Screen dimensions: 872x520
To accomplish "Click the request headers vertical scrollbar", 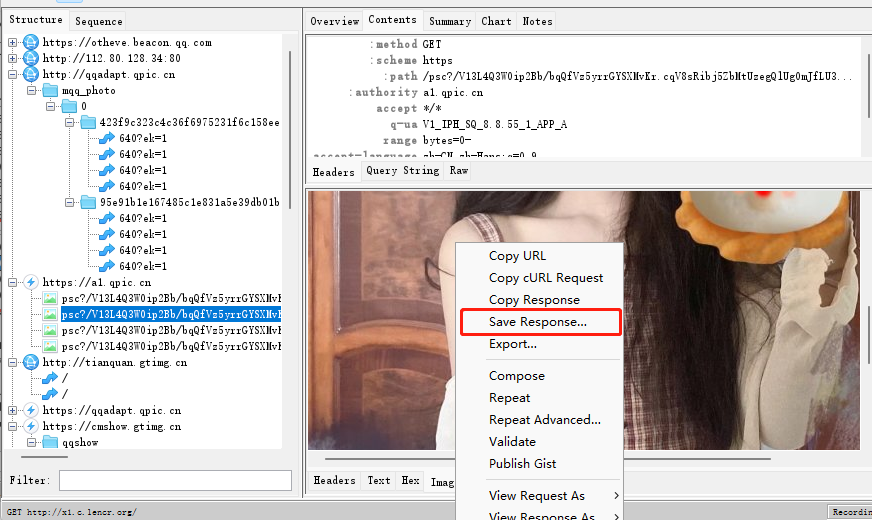I will 869,86.
